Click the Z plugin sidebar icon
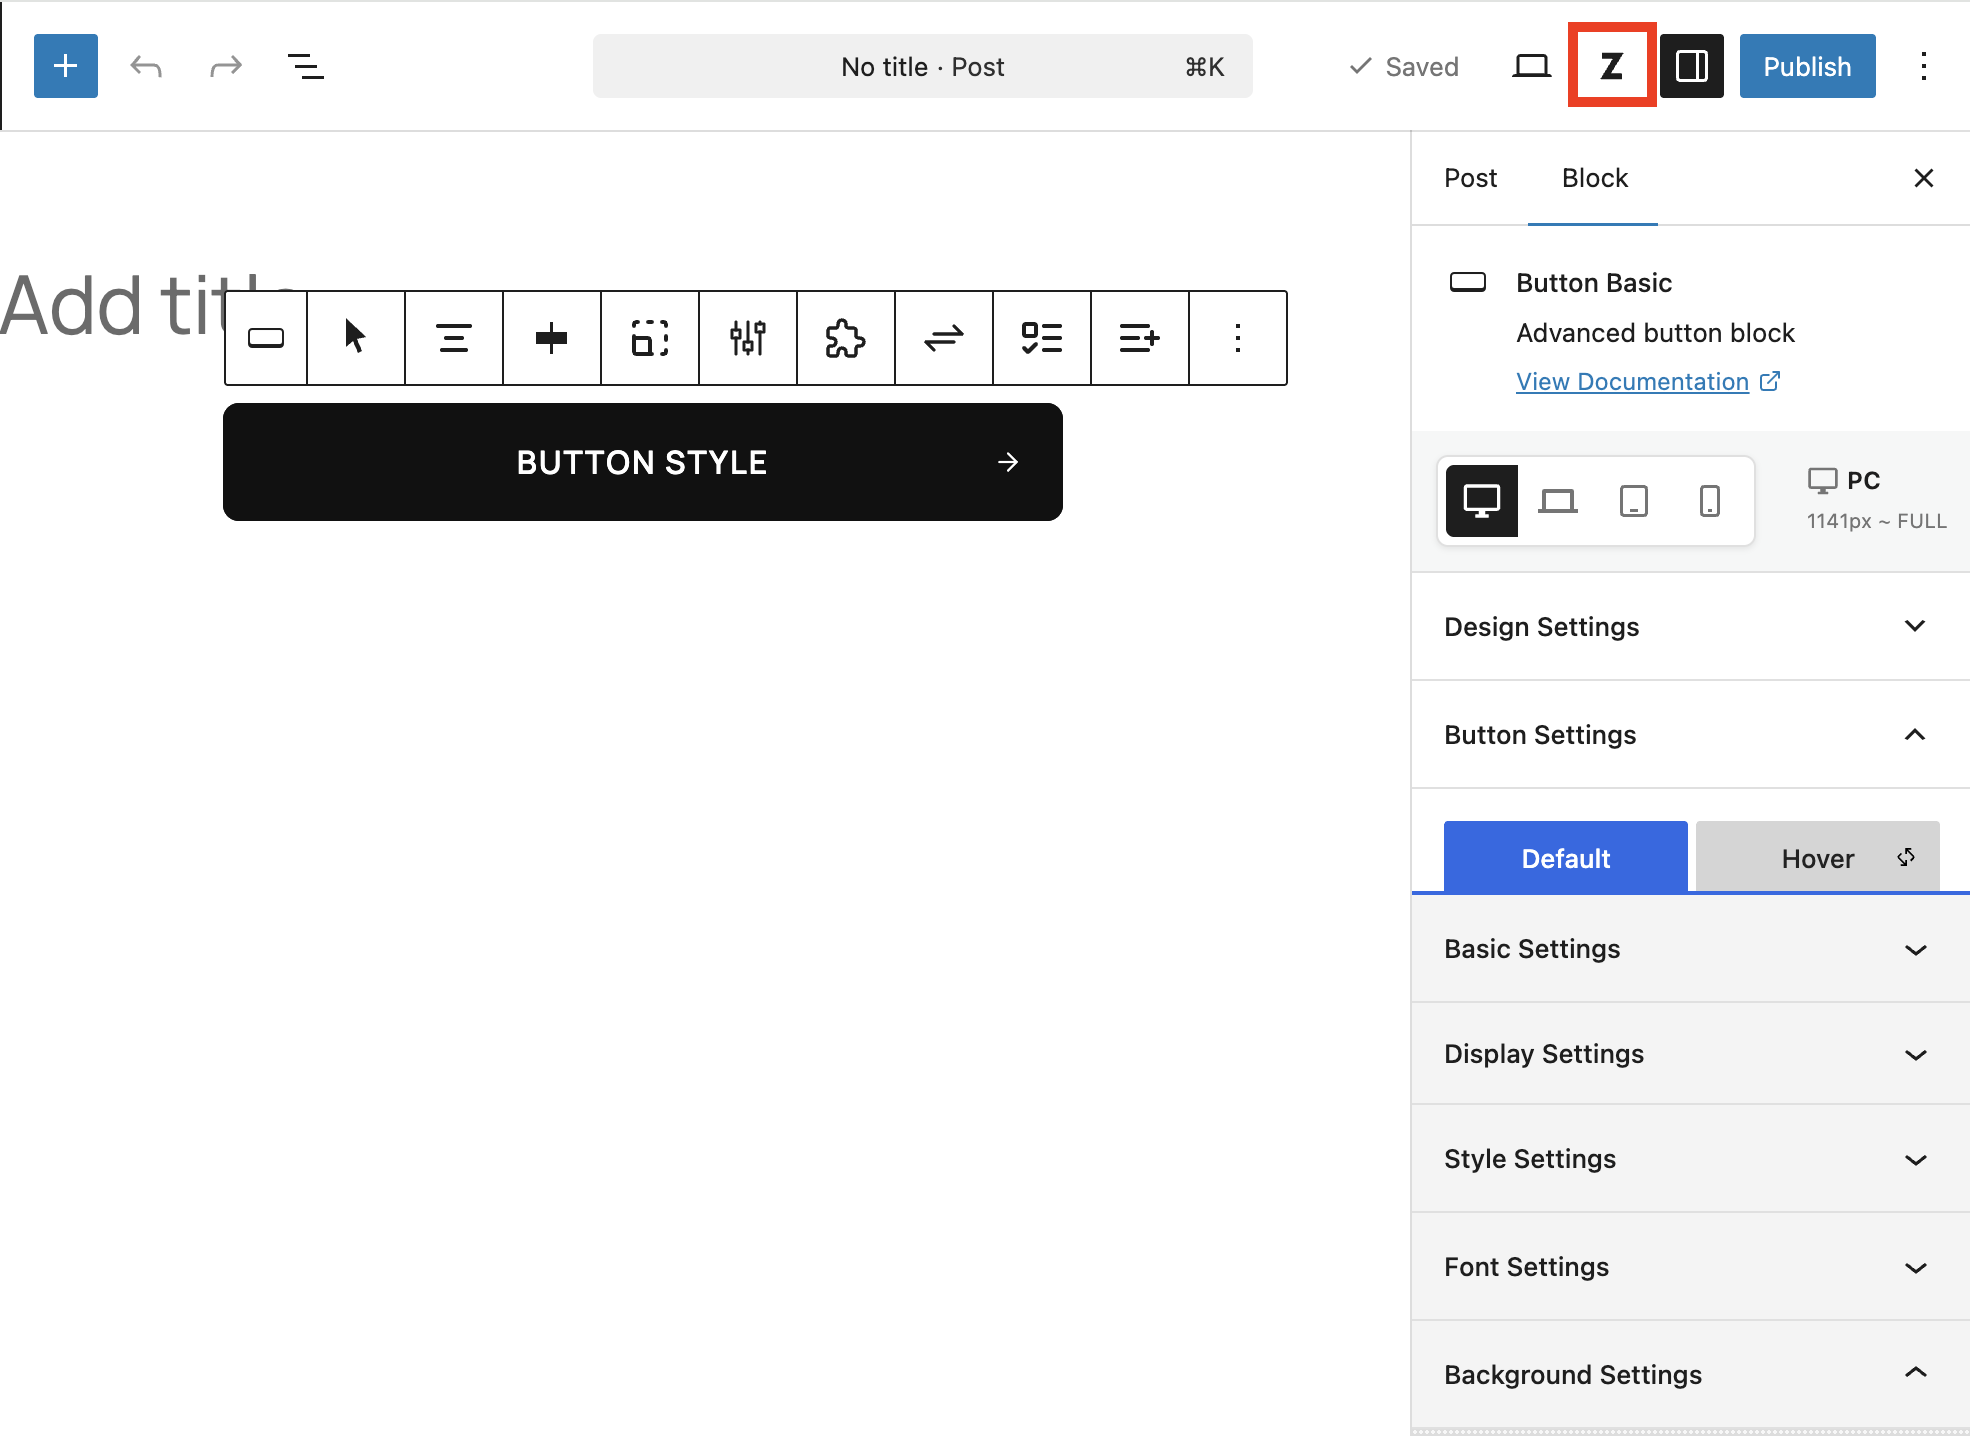The image size is (1970, 1436). [1611, 66]
